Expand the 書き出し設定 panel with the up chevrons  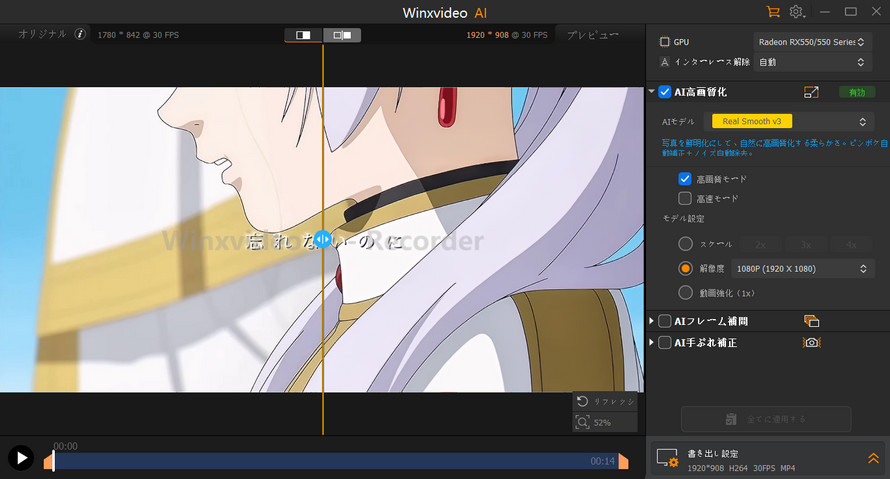(x=873, y=458)
